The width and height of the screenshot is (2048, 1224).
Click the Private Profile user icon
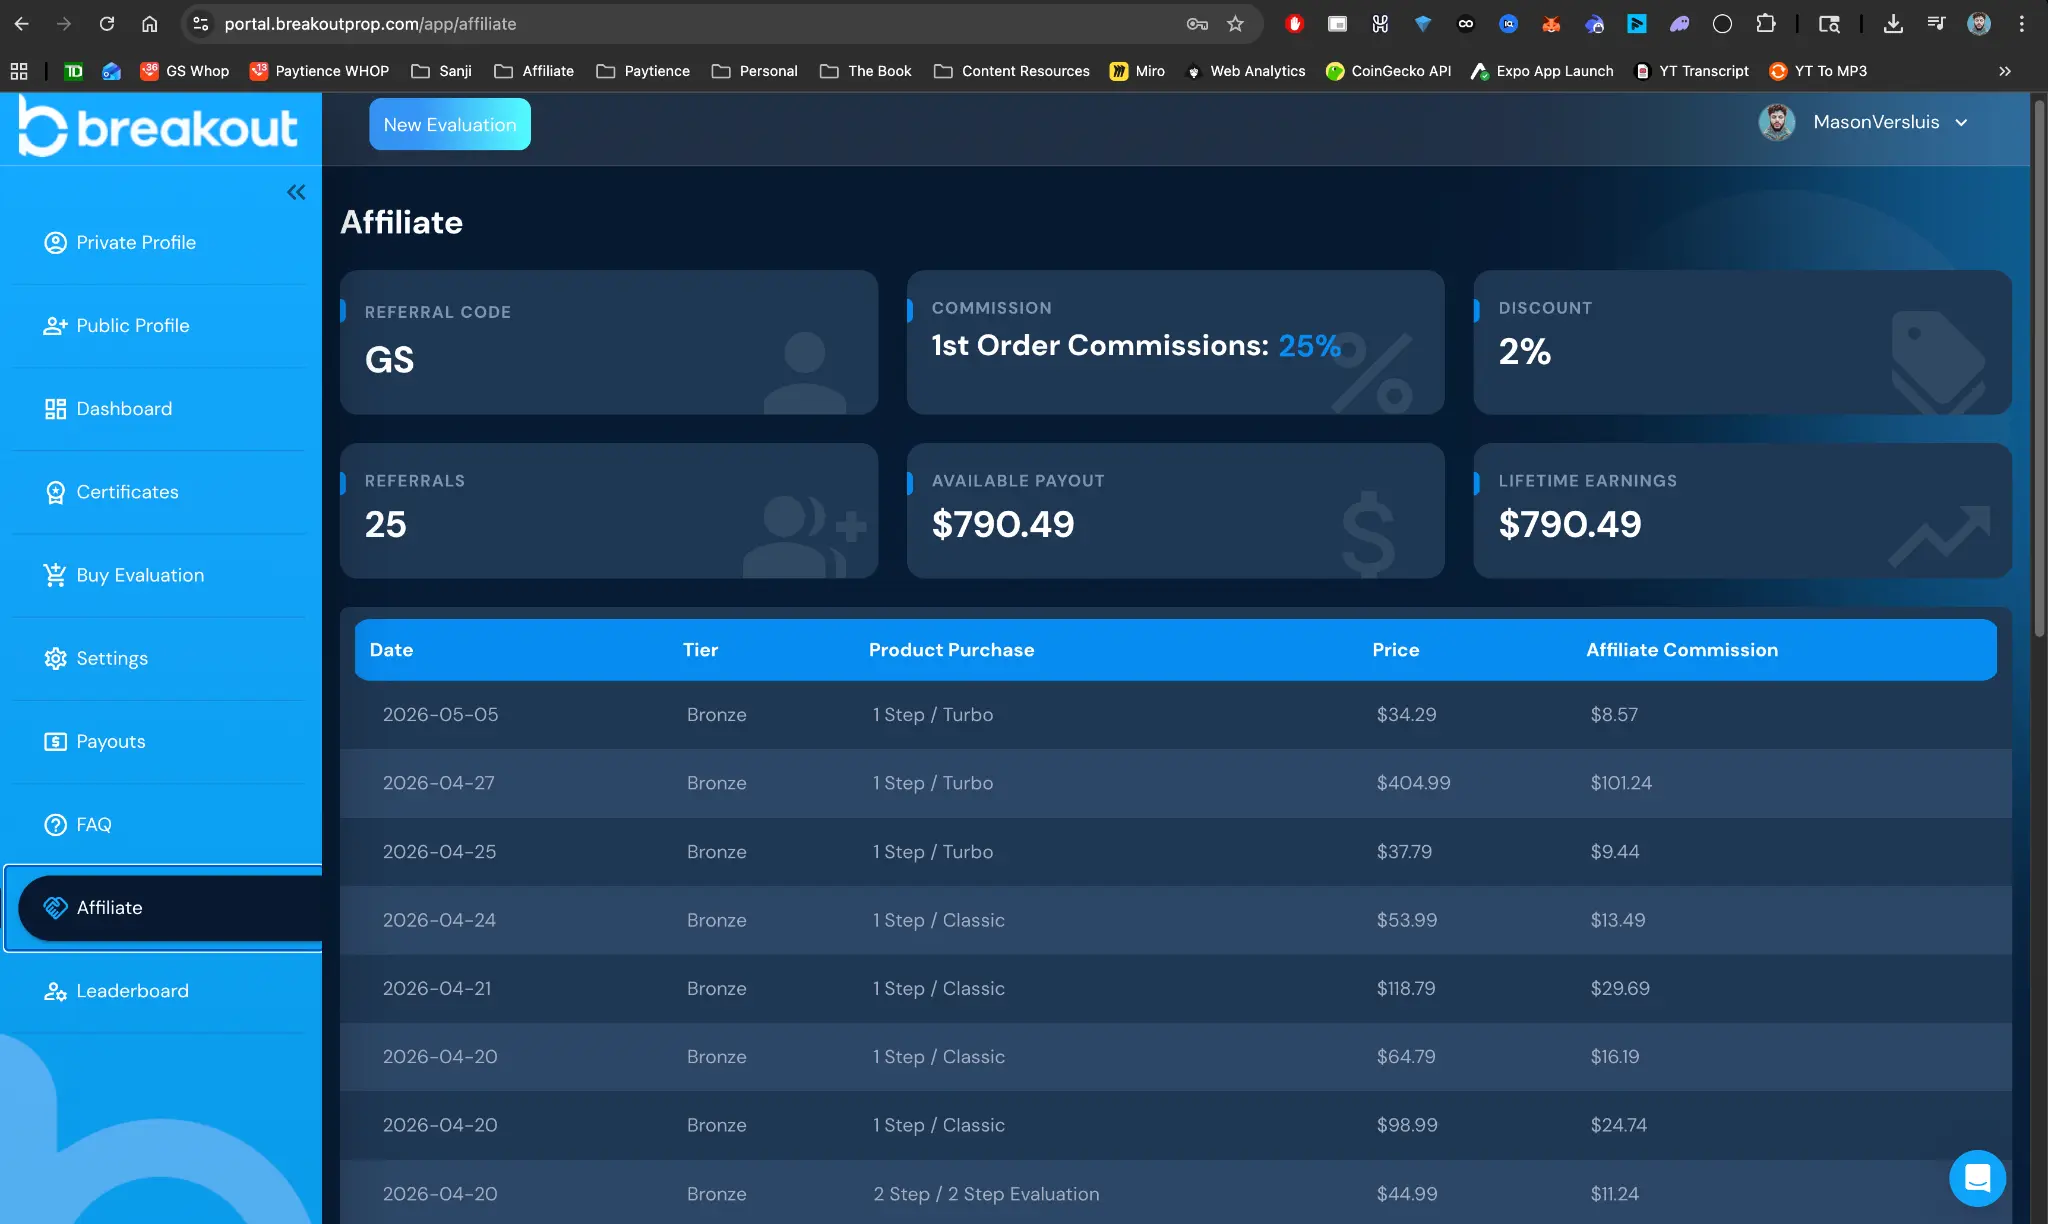point(55,242)
